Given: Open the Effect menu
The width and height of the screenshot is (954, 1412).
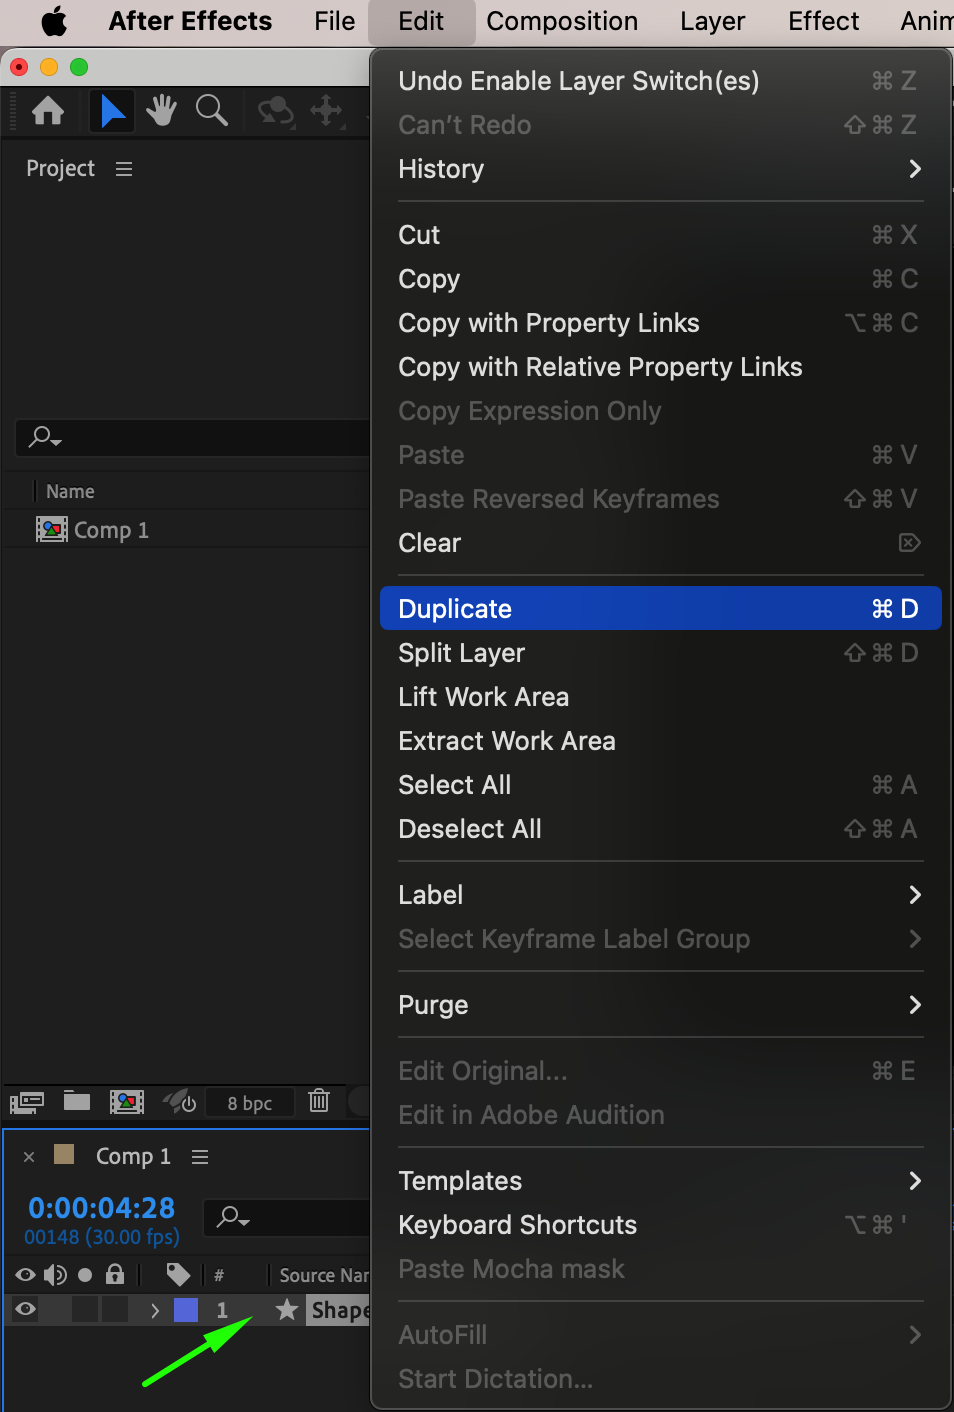Looking at the screenshot, I should click(x=823, y=21).
